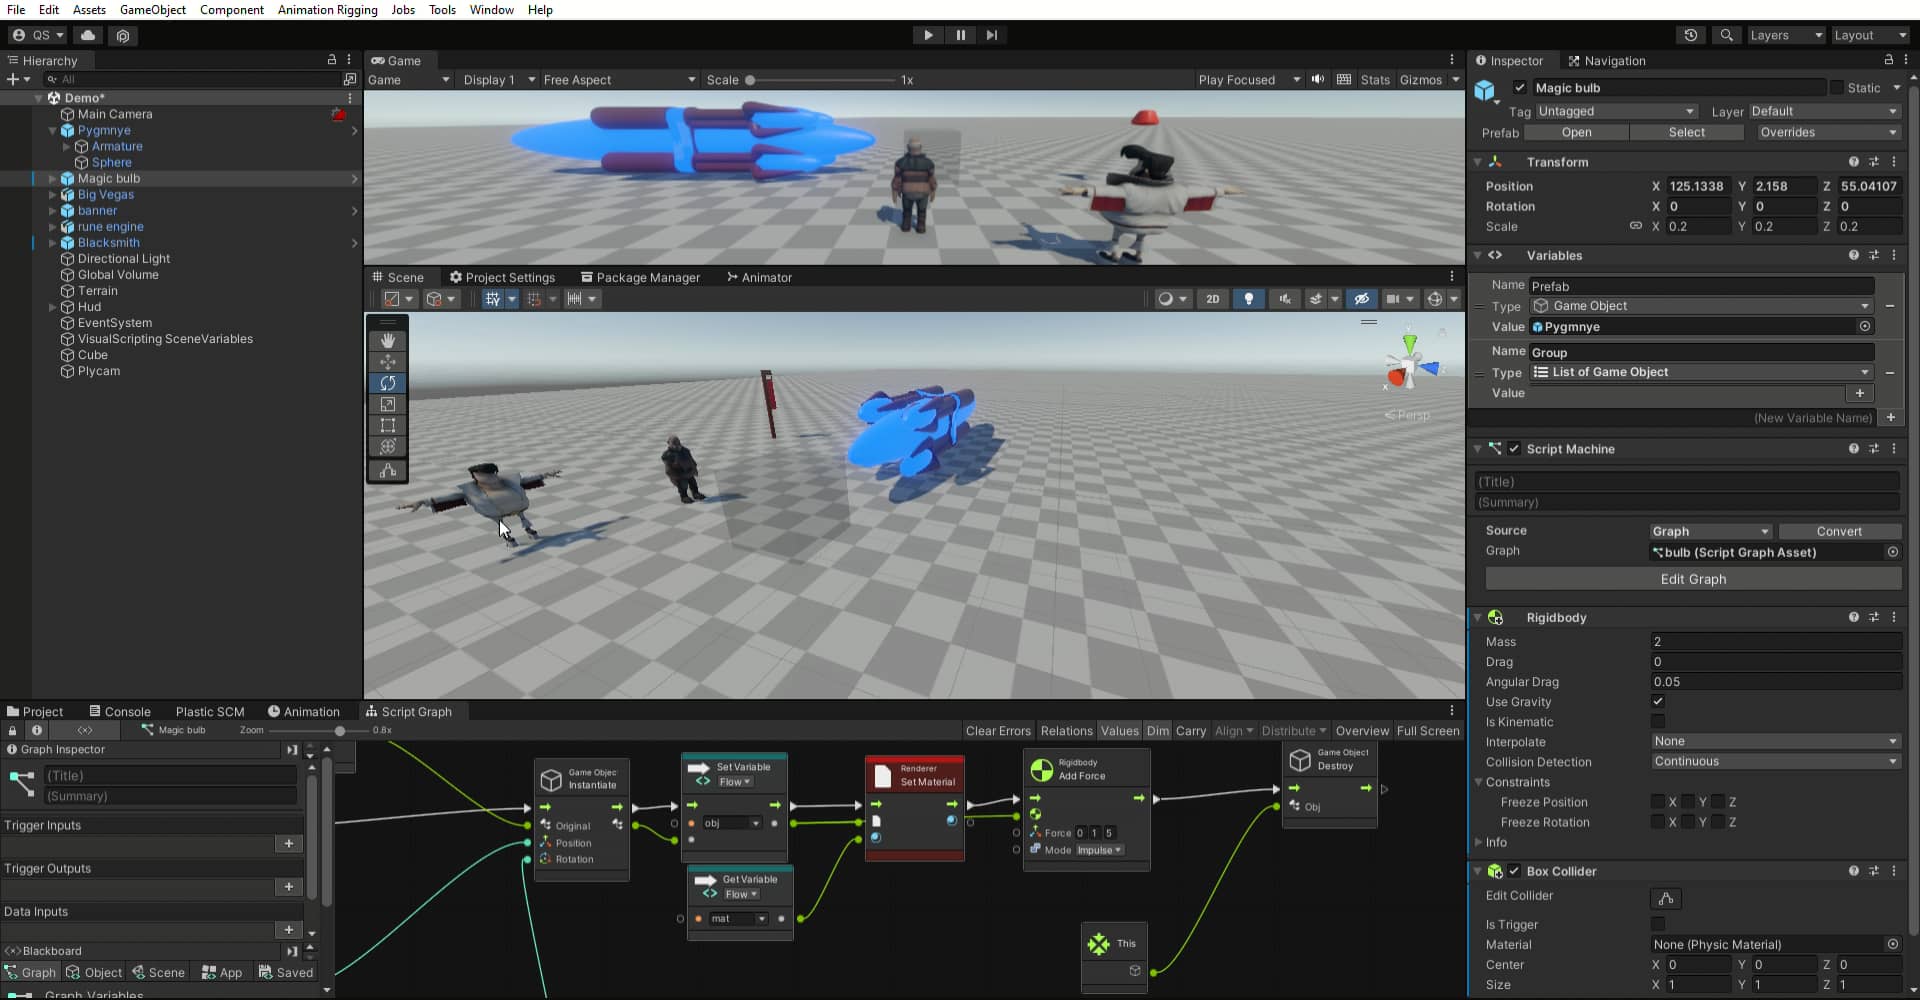Enable Is Kinematic on the Rigidbody

point(1658,722)
